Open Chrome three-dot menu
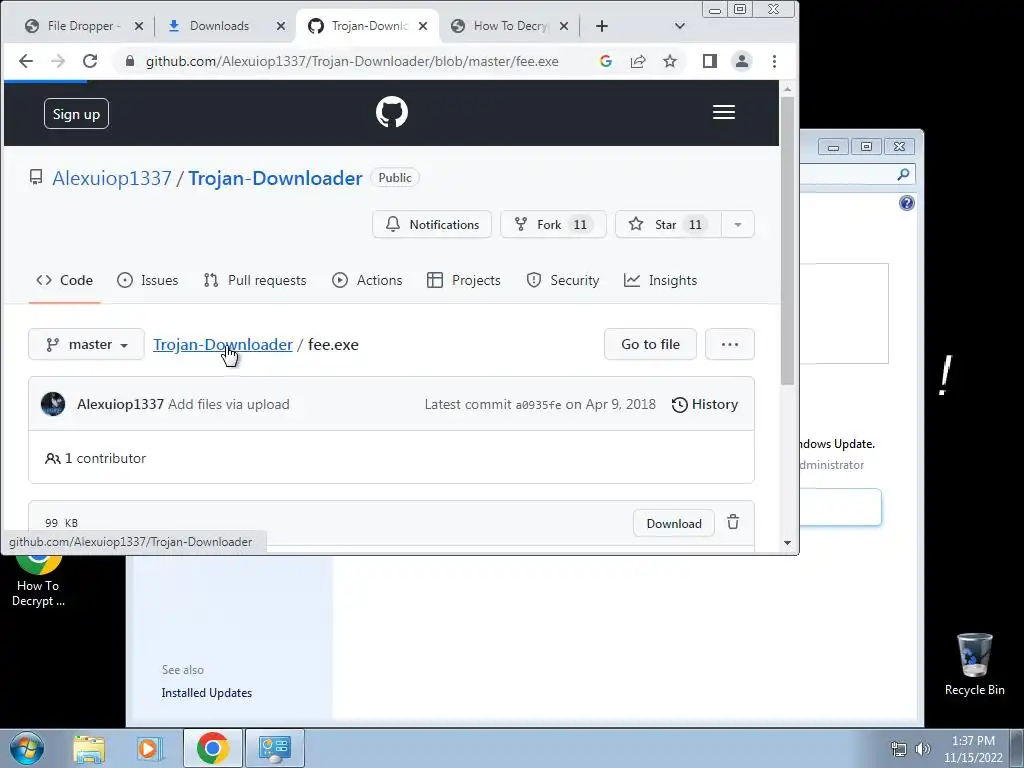This screenshot has width=1024, height=768. [x=775, y=61]
